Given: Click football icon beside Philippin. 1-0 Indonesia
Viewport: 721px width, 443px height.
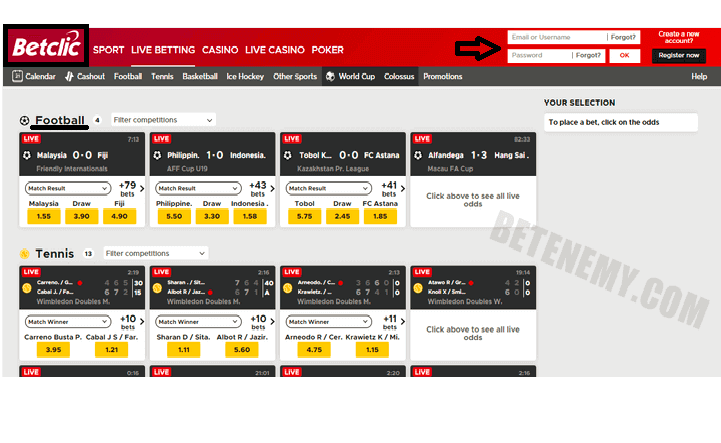Looking at the screenshot, I should click(x=157, y=155).
